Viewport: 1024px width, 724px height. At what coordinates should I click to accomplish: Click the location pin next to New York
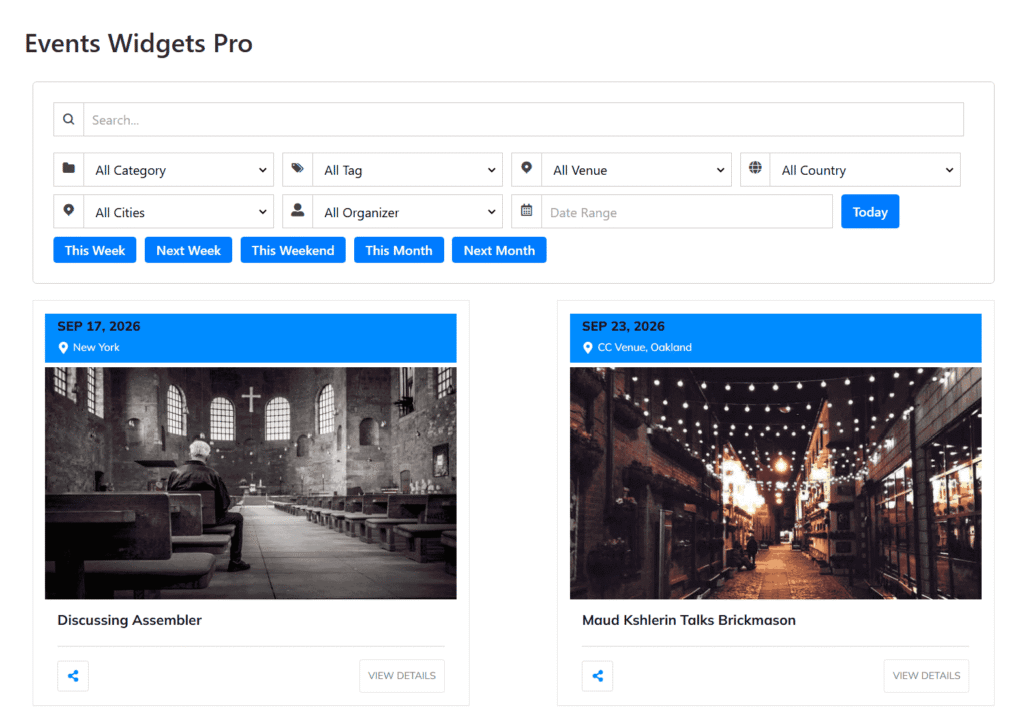click(x=63, y=348)
